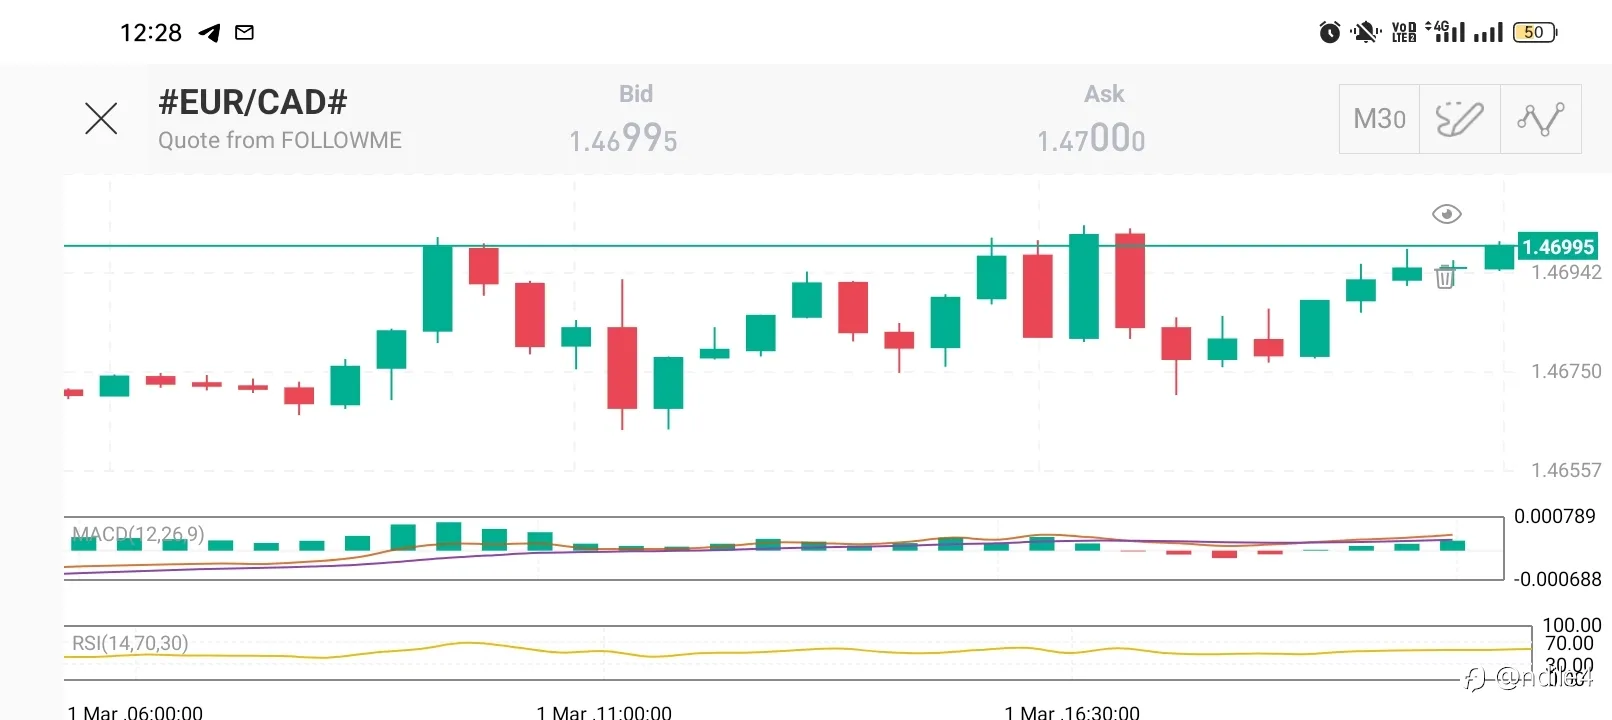Tap the alarm clock status icon
The width and height of the screenshot is (1612, 720).
pyautogui.click(x=1330, y=33)
